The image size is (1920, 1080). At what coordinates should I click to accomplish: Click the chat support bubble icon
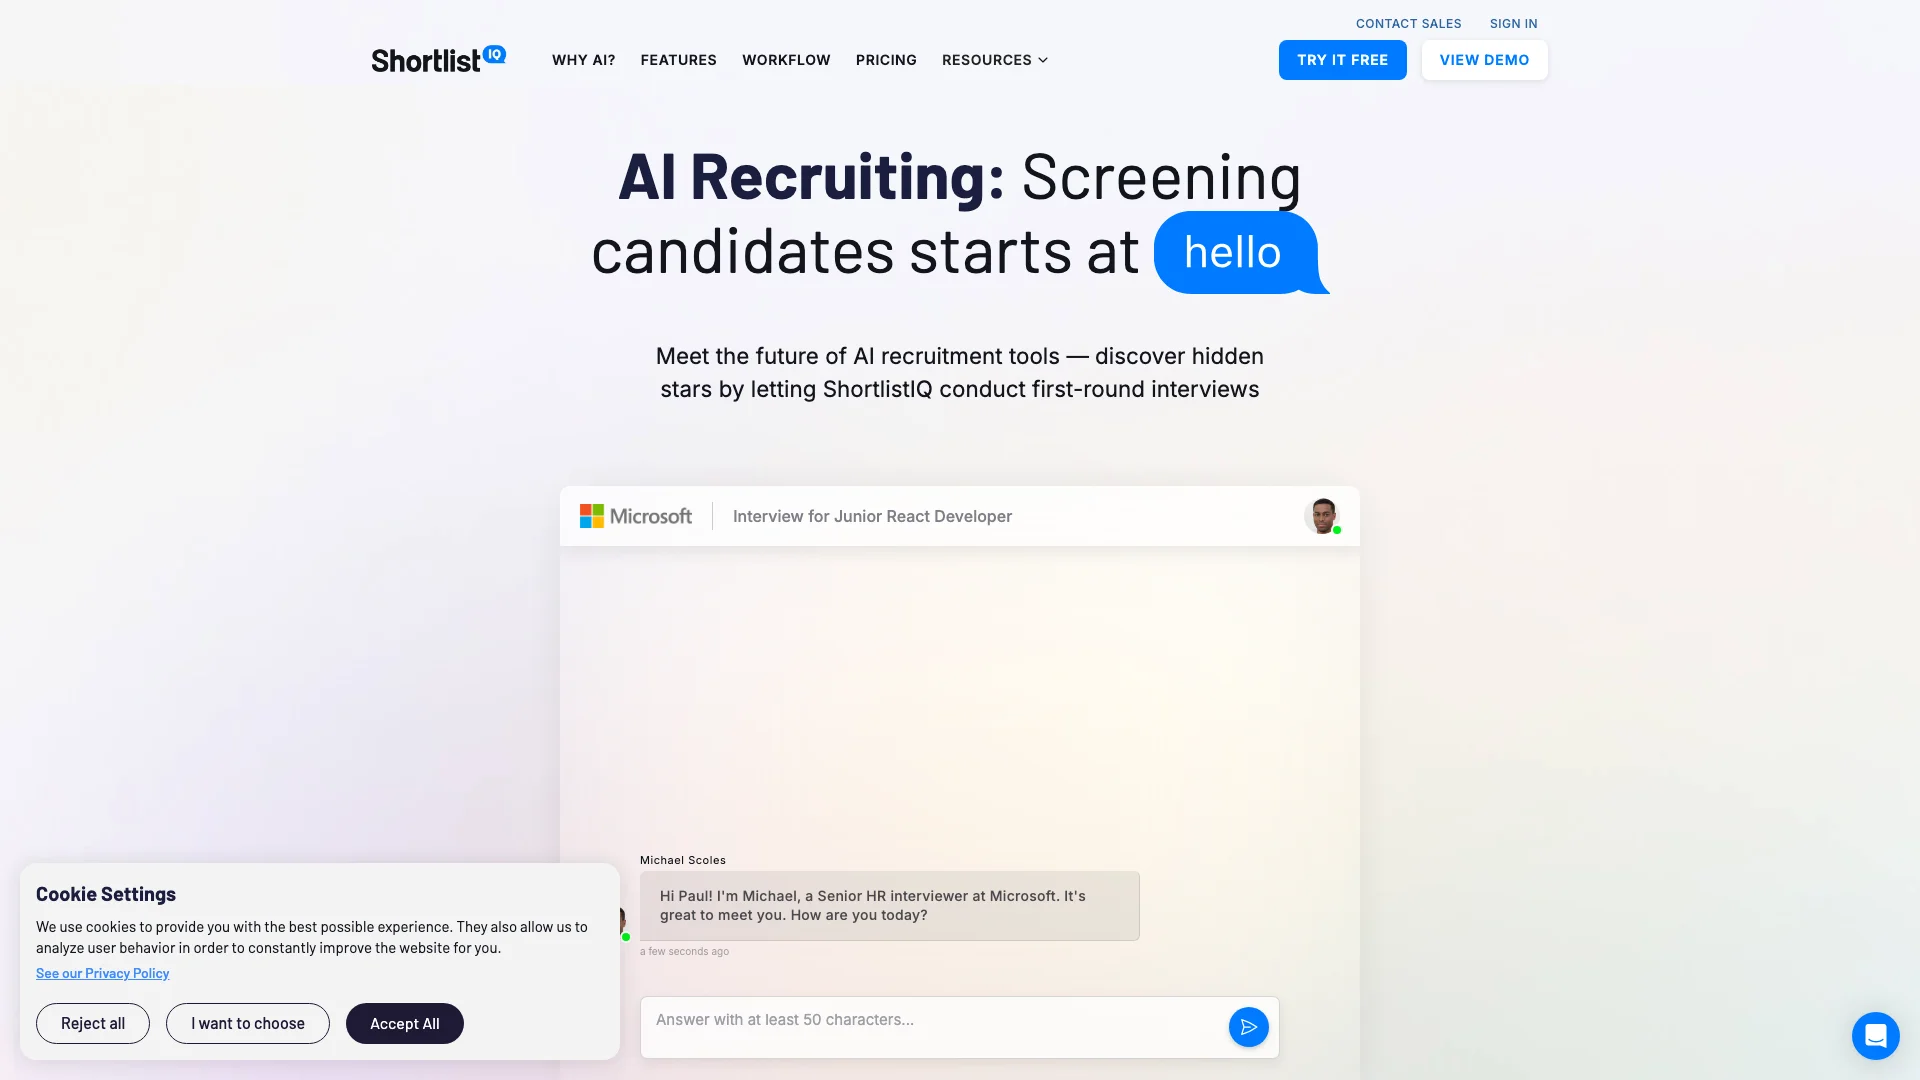pos(1875,1035)
